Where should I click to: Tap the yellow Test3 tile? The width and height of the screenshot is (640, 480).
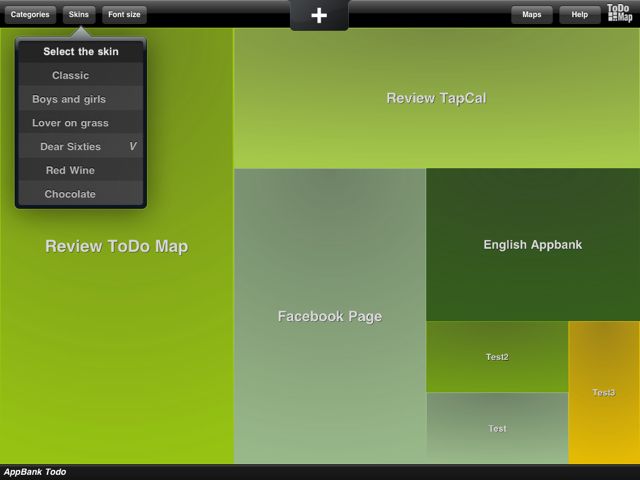coord(604,392)
